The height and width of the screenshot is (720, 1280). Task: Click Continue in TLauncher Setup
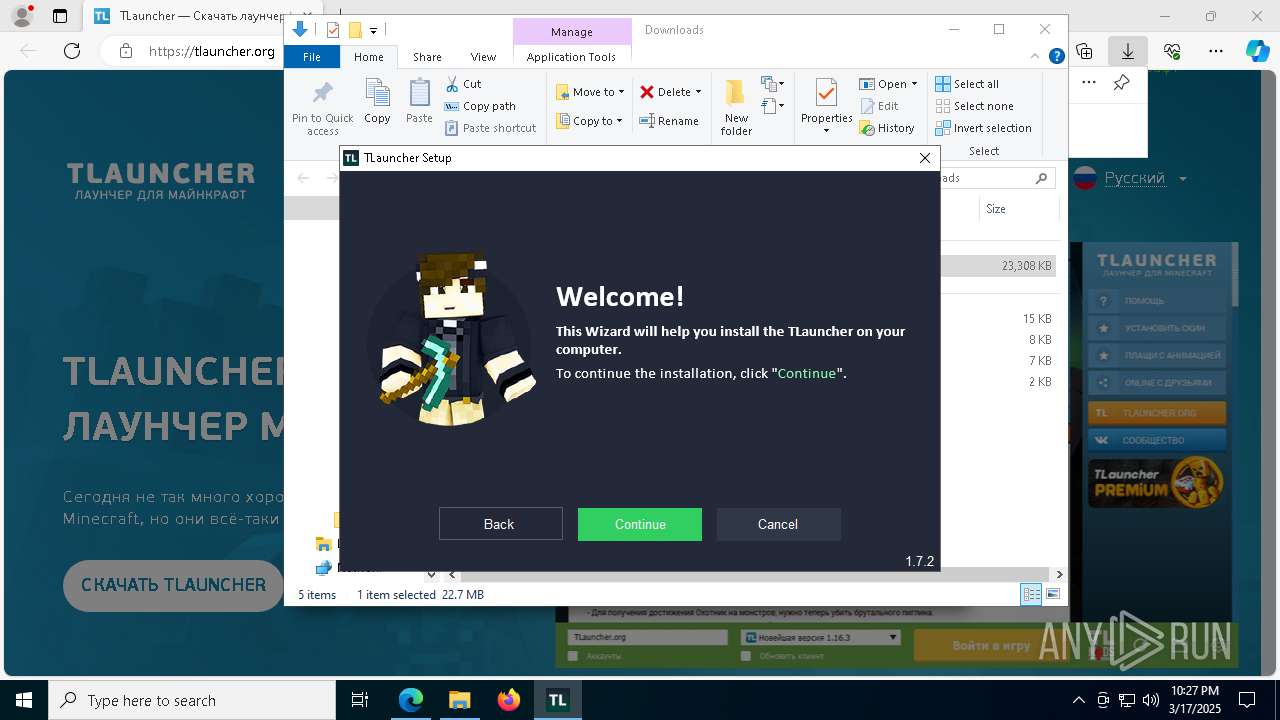pos(640,524)
